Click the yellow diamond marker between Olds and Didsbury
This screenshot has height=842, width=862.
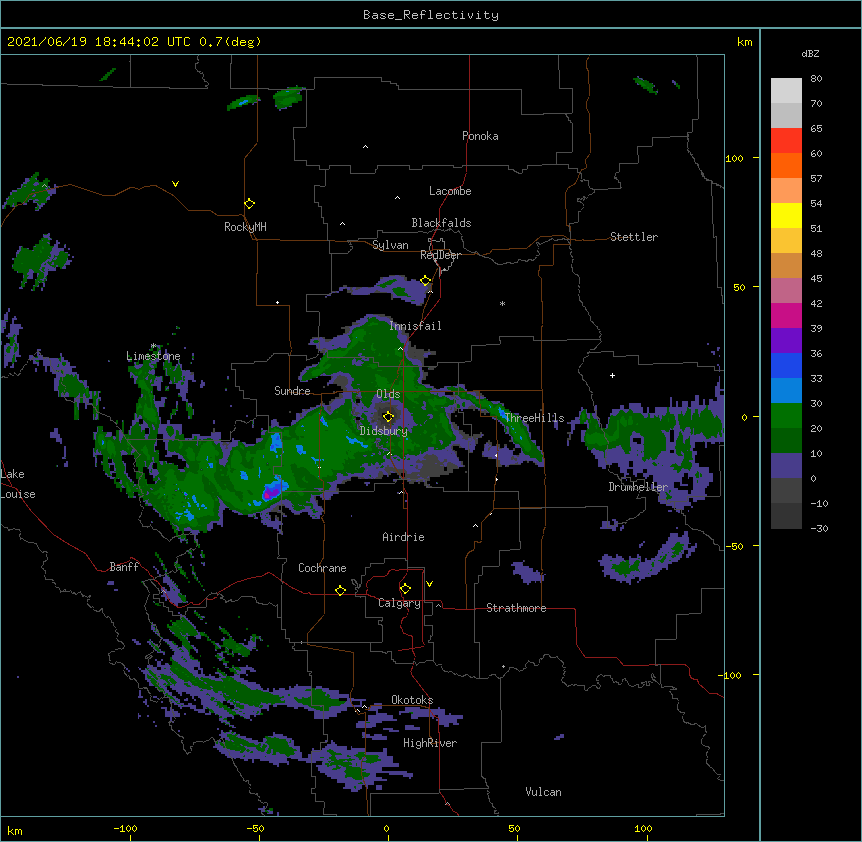tap(388, 416)
